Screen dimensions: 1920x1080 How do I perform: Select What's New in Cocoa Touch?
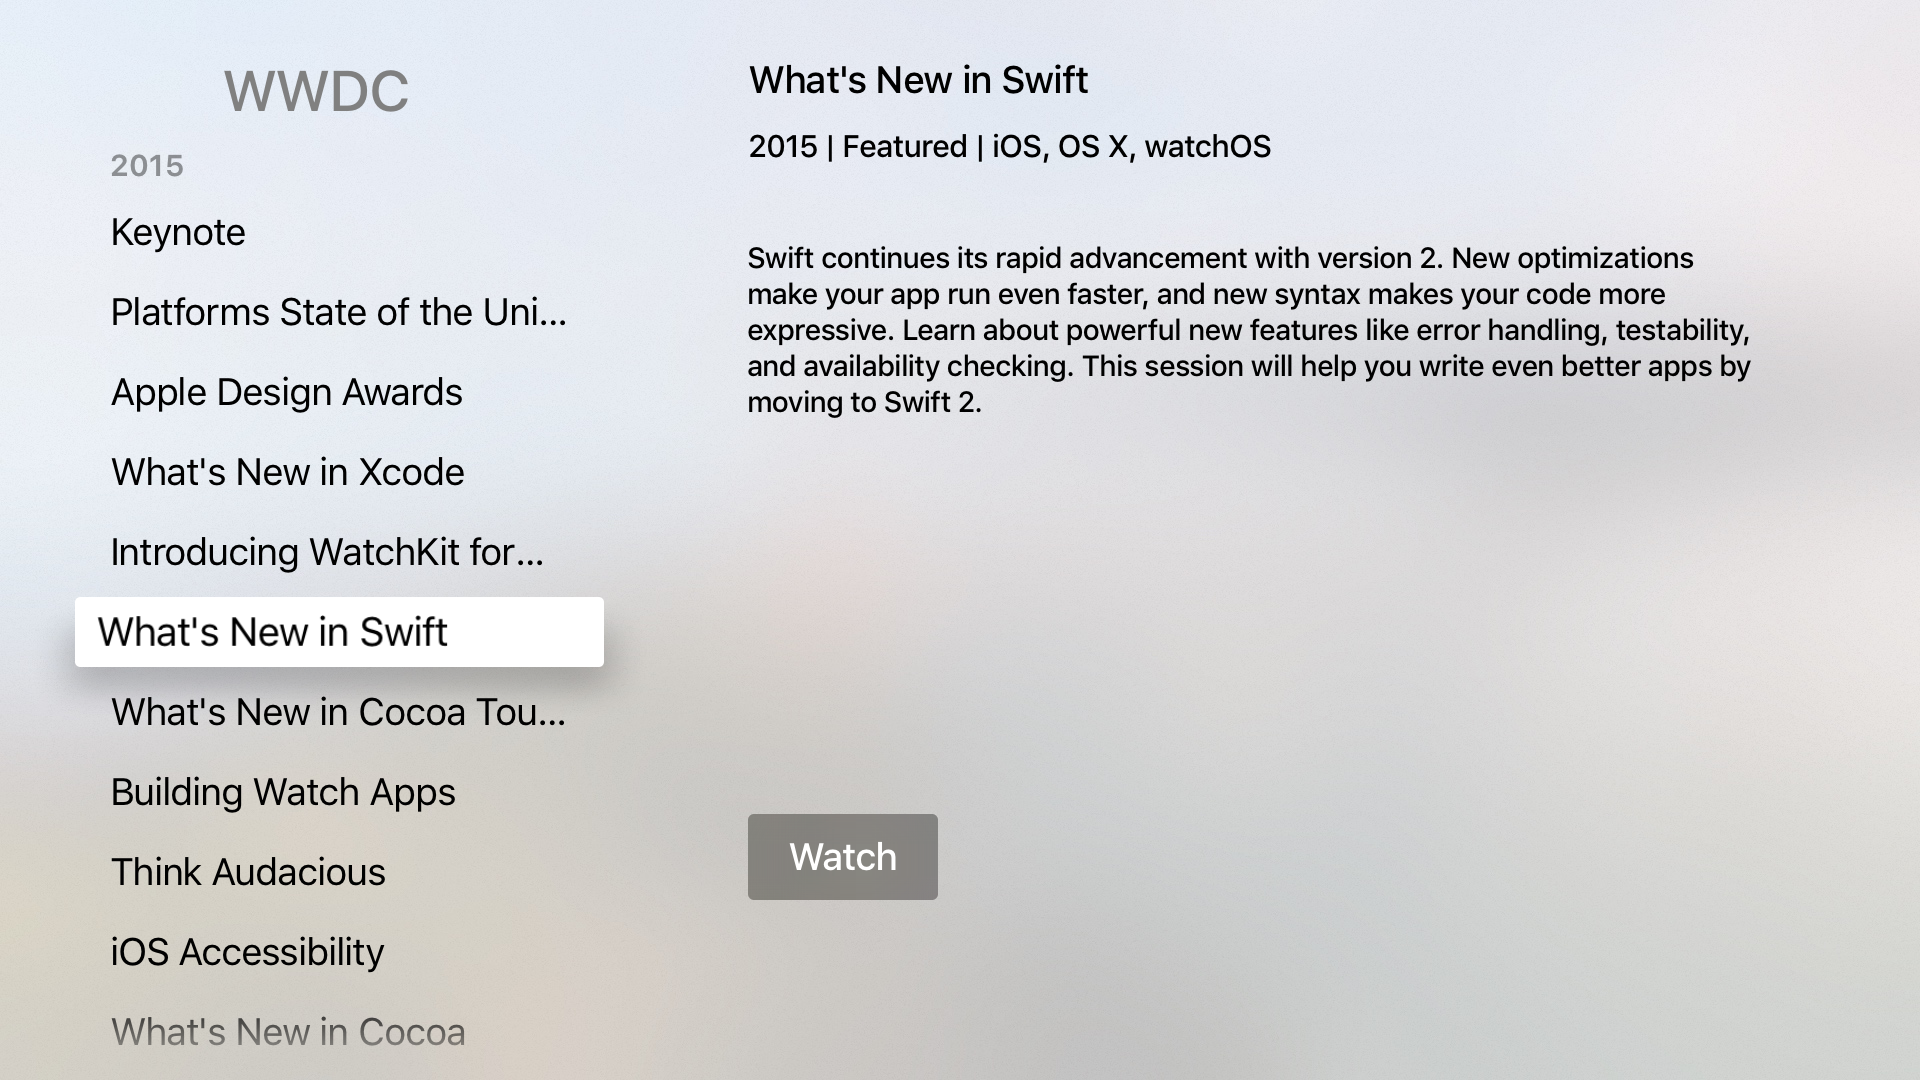338,712
